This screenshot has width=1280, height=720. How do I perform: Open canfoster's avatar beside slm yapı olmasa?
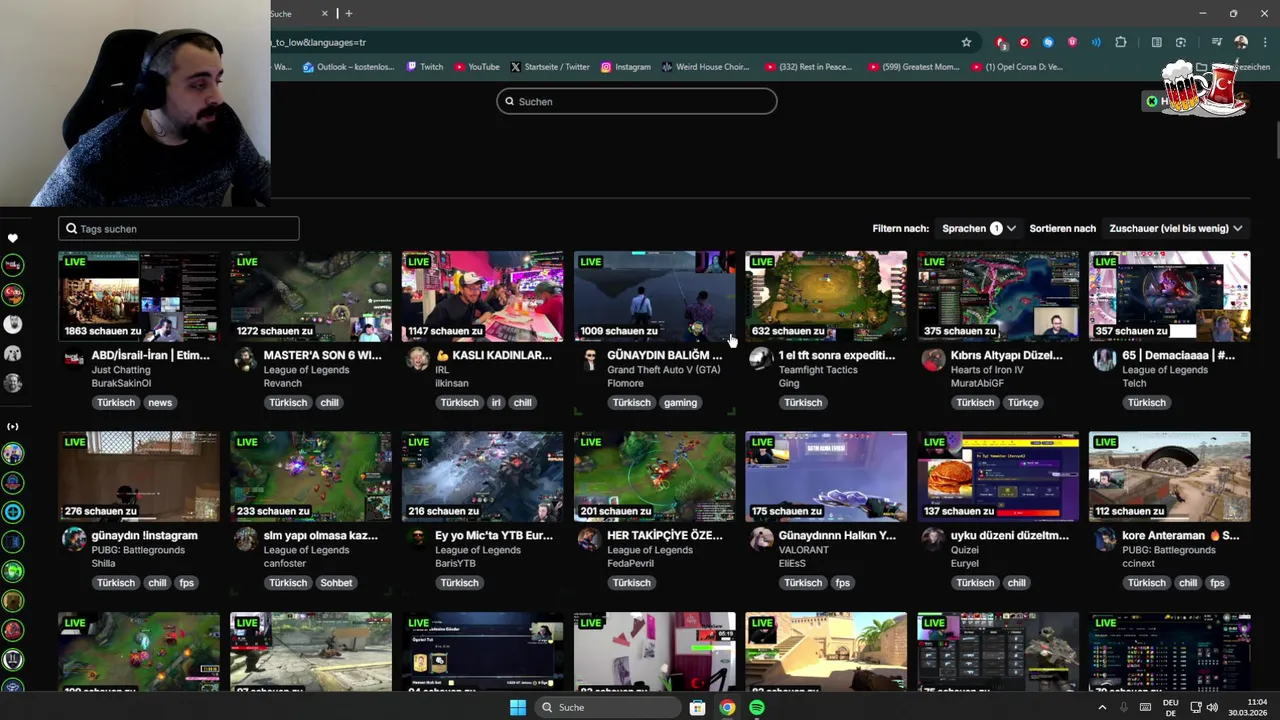[246, 539]
